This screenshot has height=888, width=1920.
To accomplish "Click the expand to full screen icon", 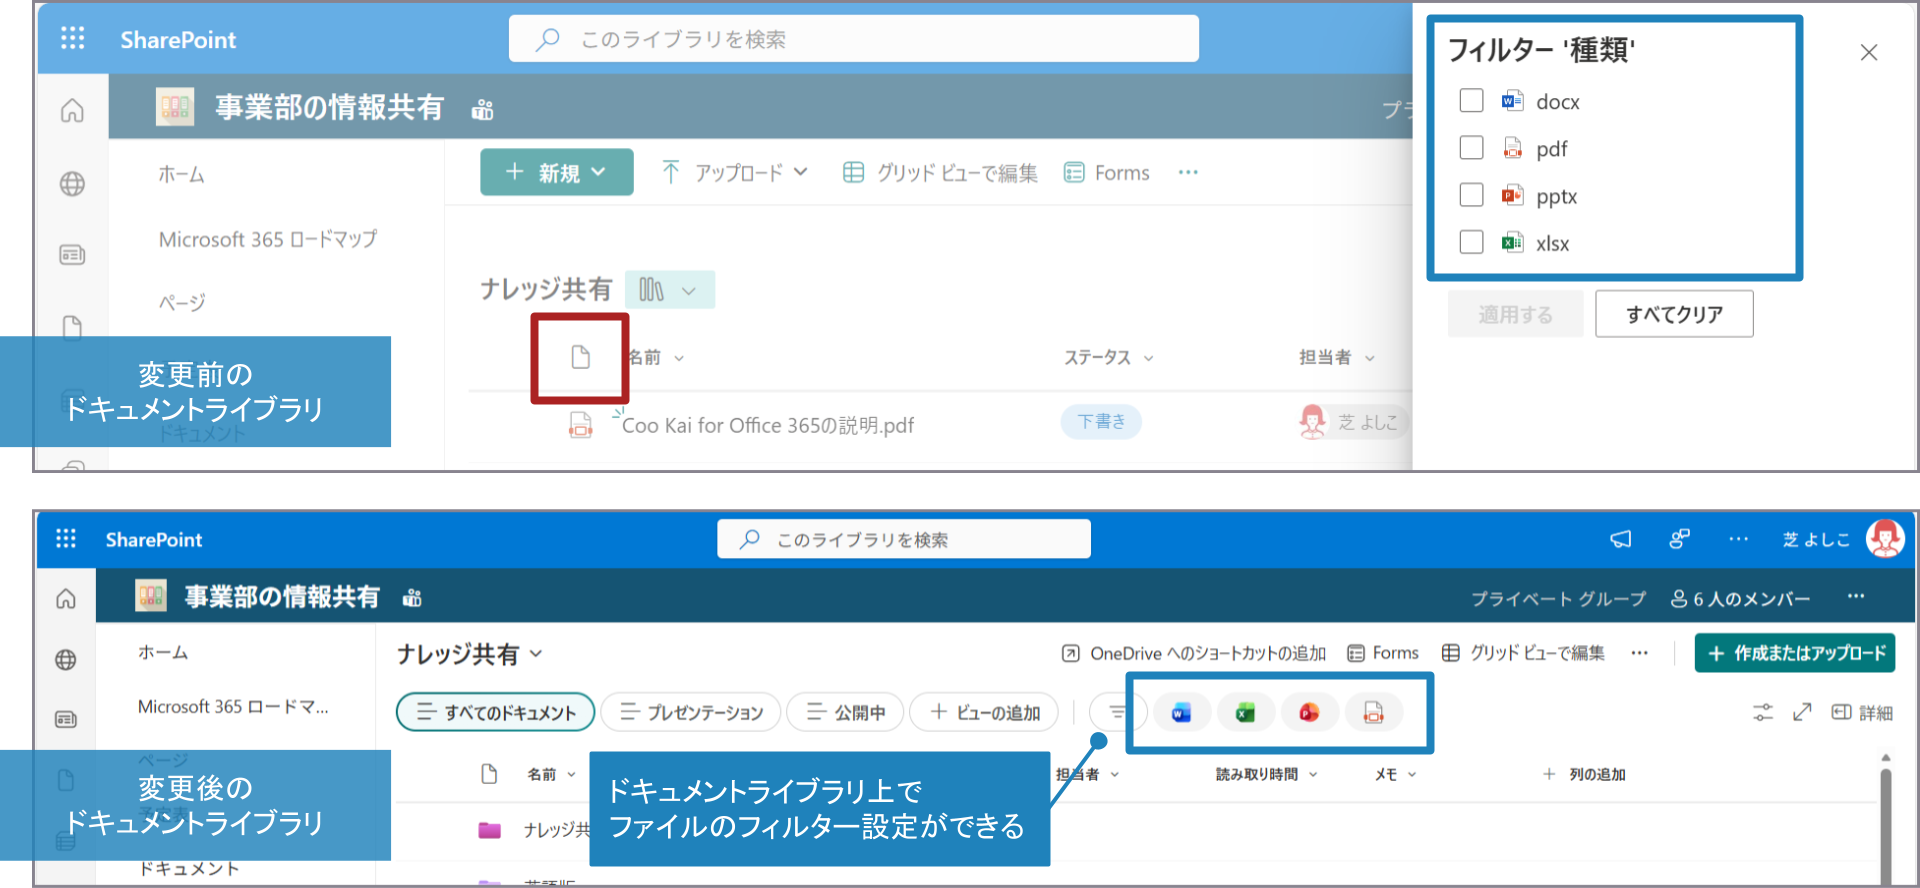I will tap(1802, 712).
